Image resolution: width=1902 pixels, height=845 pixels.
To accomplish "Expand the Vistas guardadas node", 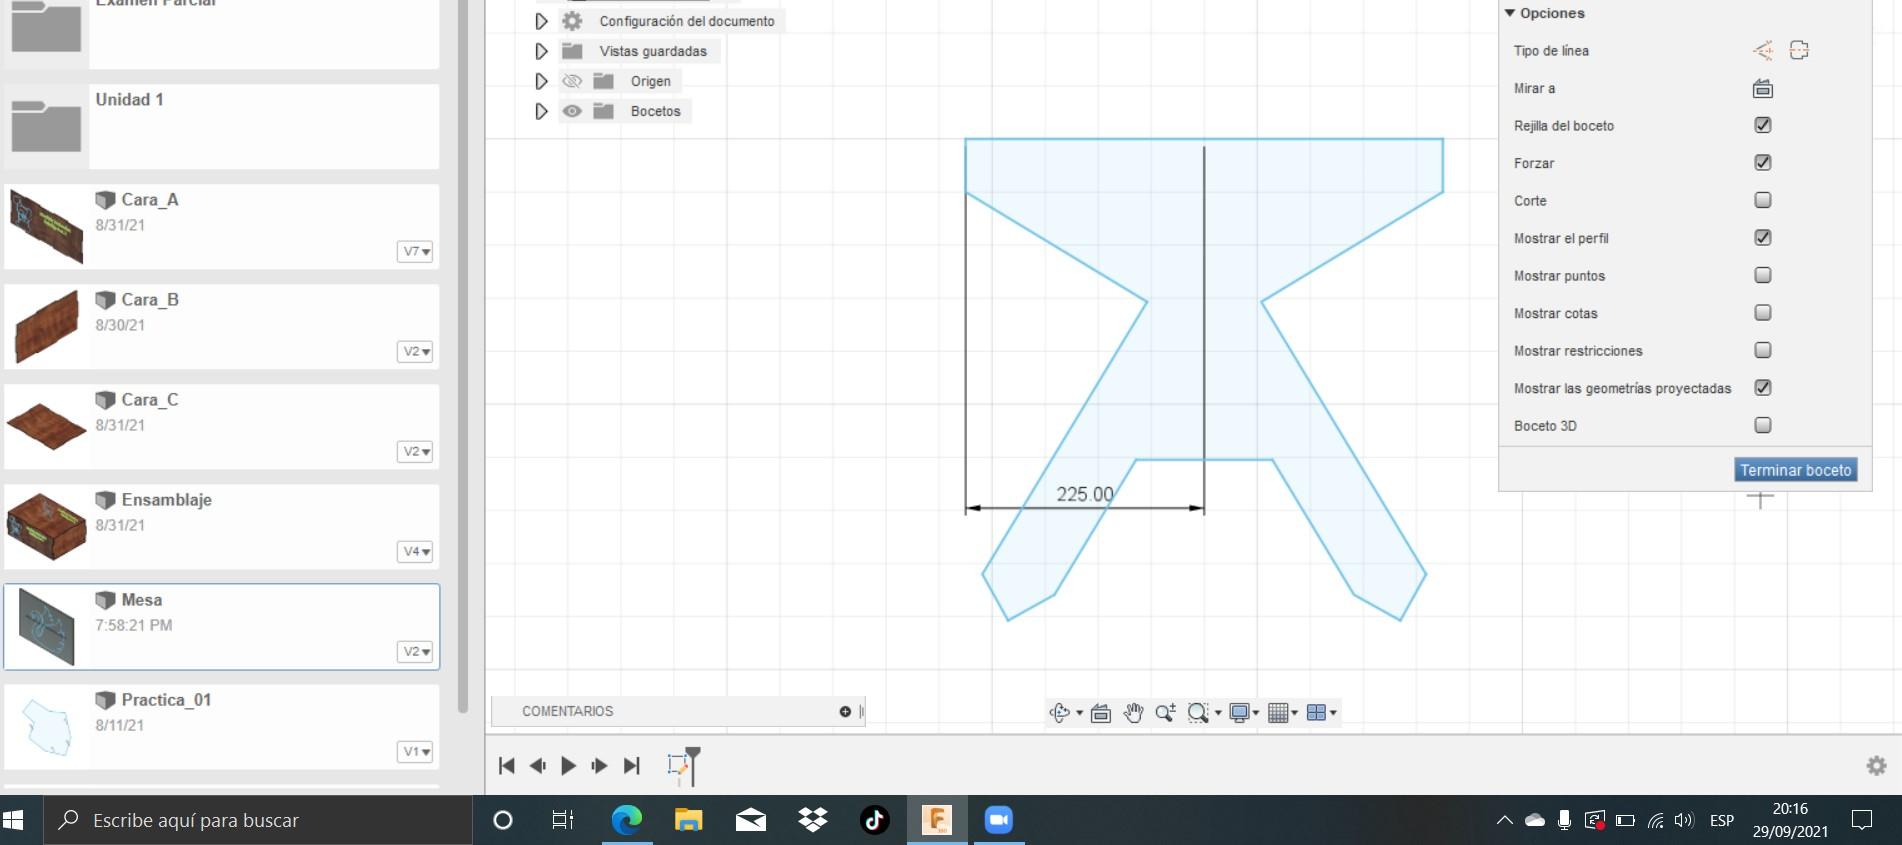I will pos(541,51).
